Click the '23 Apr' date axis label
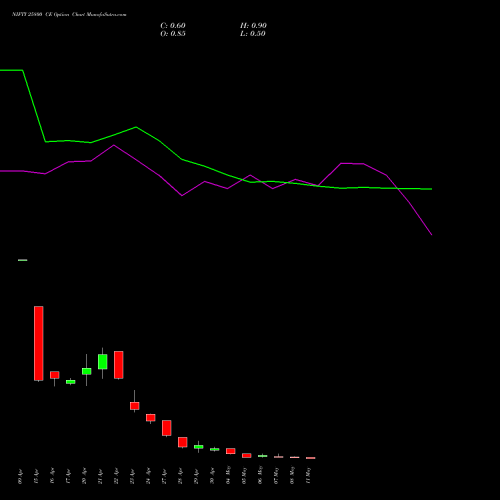 pyautogui.click(x=132, y=476)
